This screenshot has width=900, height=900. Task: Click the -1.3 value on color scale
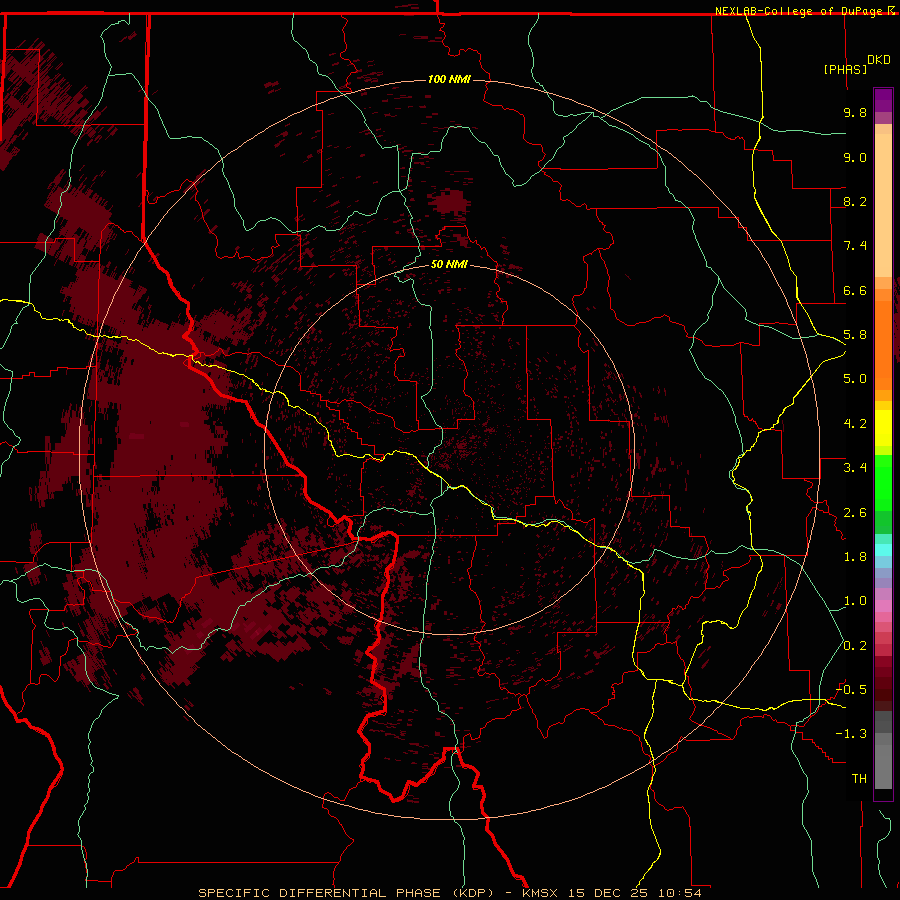851,734
